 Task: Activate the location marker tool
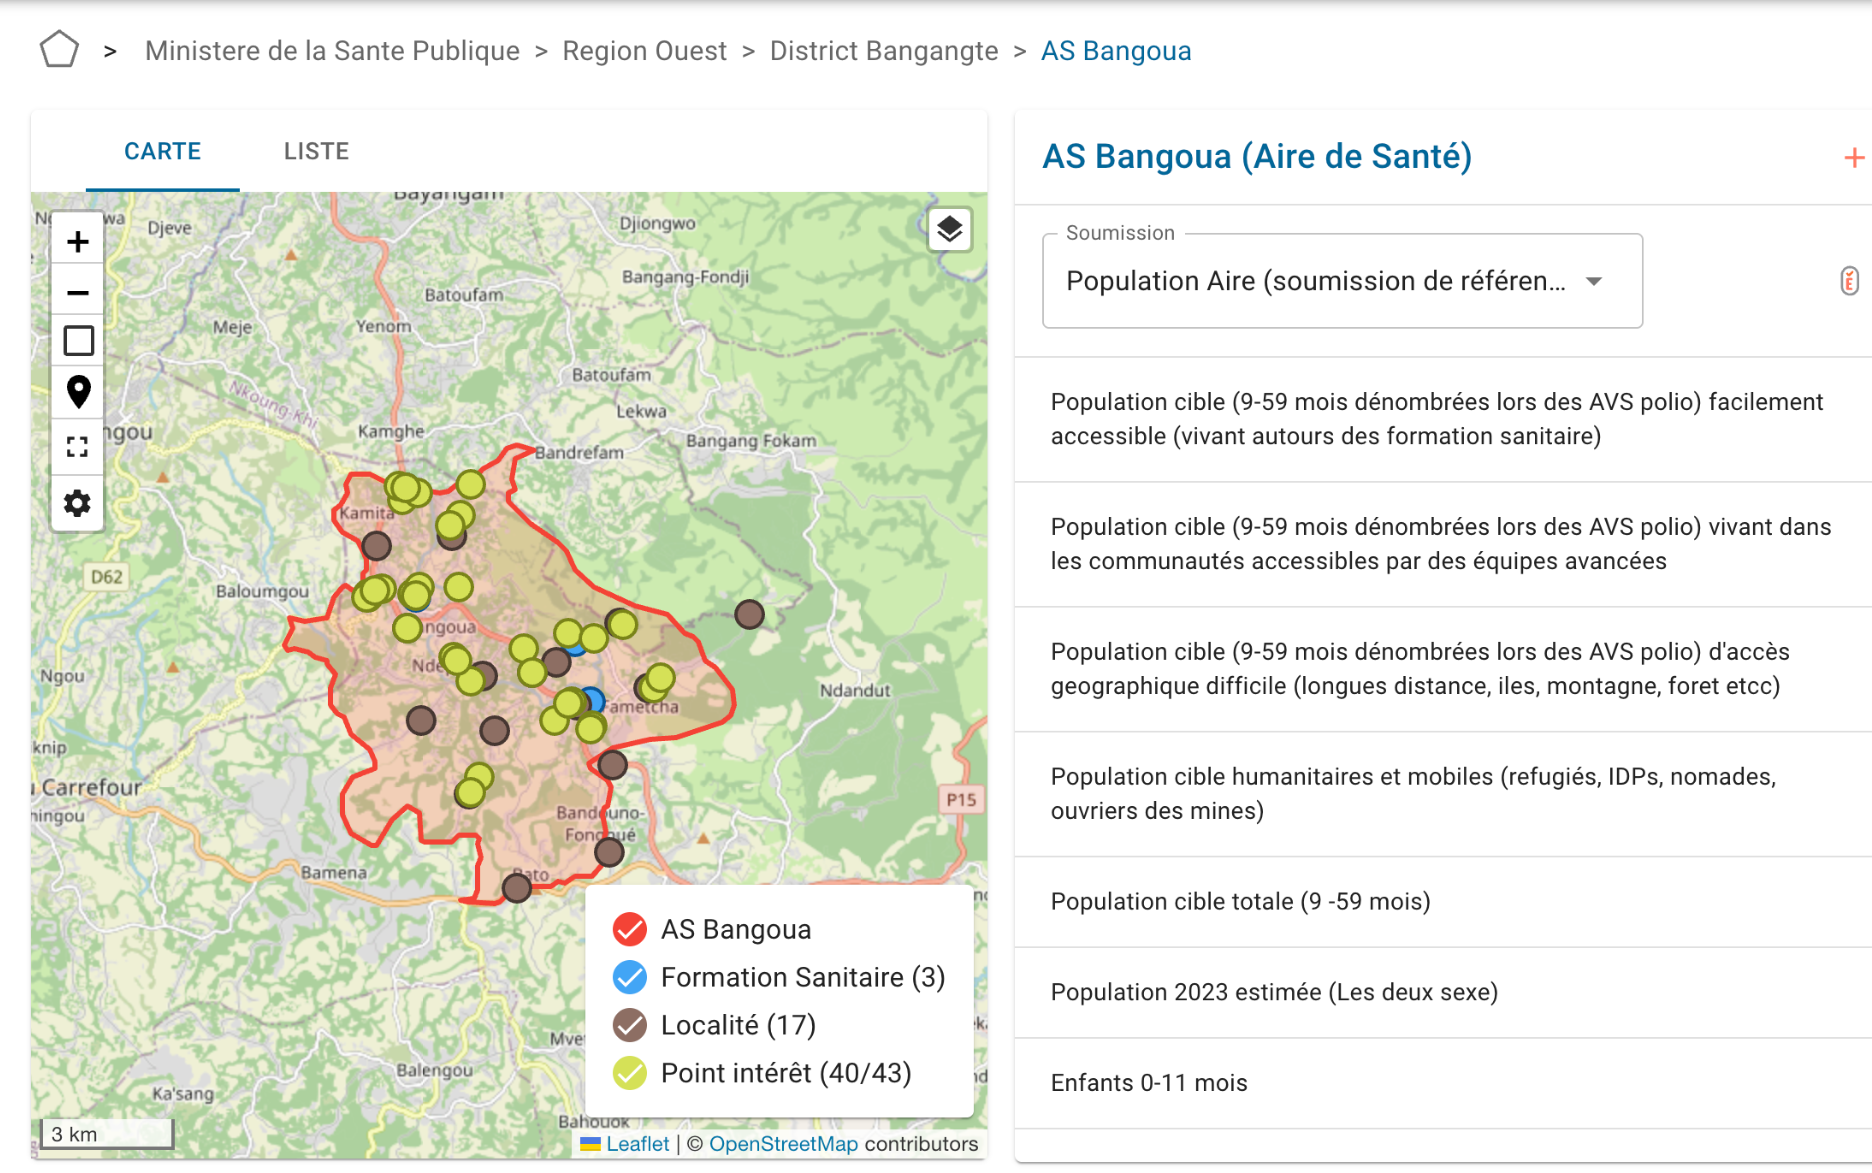click(78, 392)
